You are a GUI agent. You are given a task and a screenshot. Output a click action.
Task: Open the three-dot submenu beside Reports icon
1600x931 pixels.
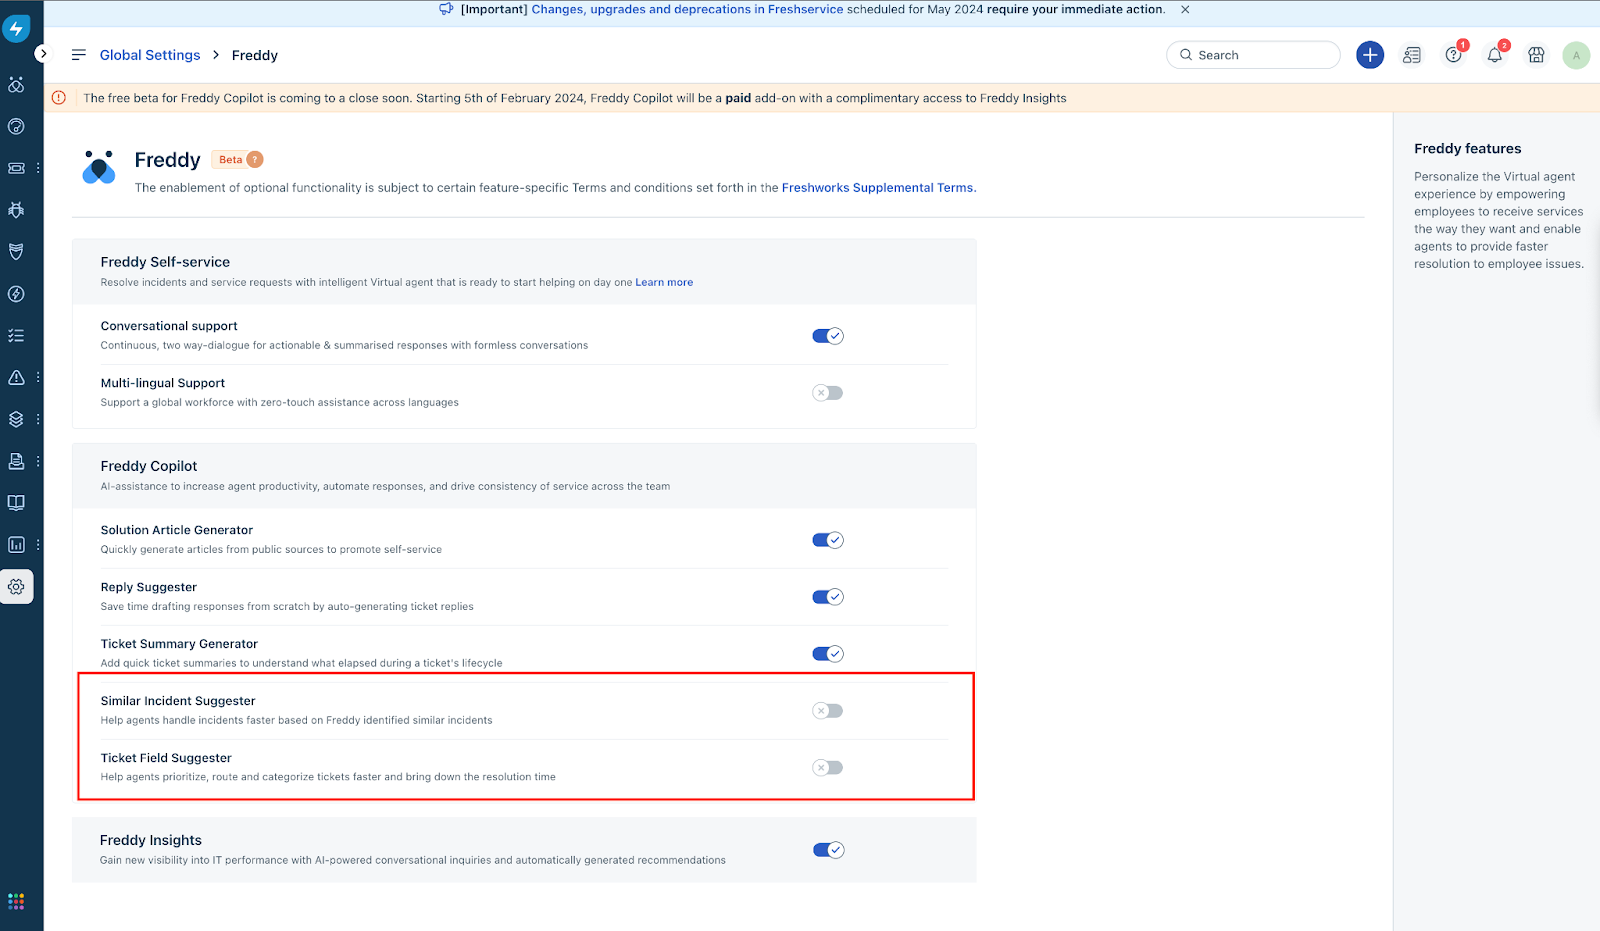(x=38, y=545)
